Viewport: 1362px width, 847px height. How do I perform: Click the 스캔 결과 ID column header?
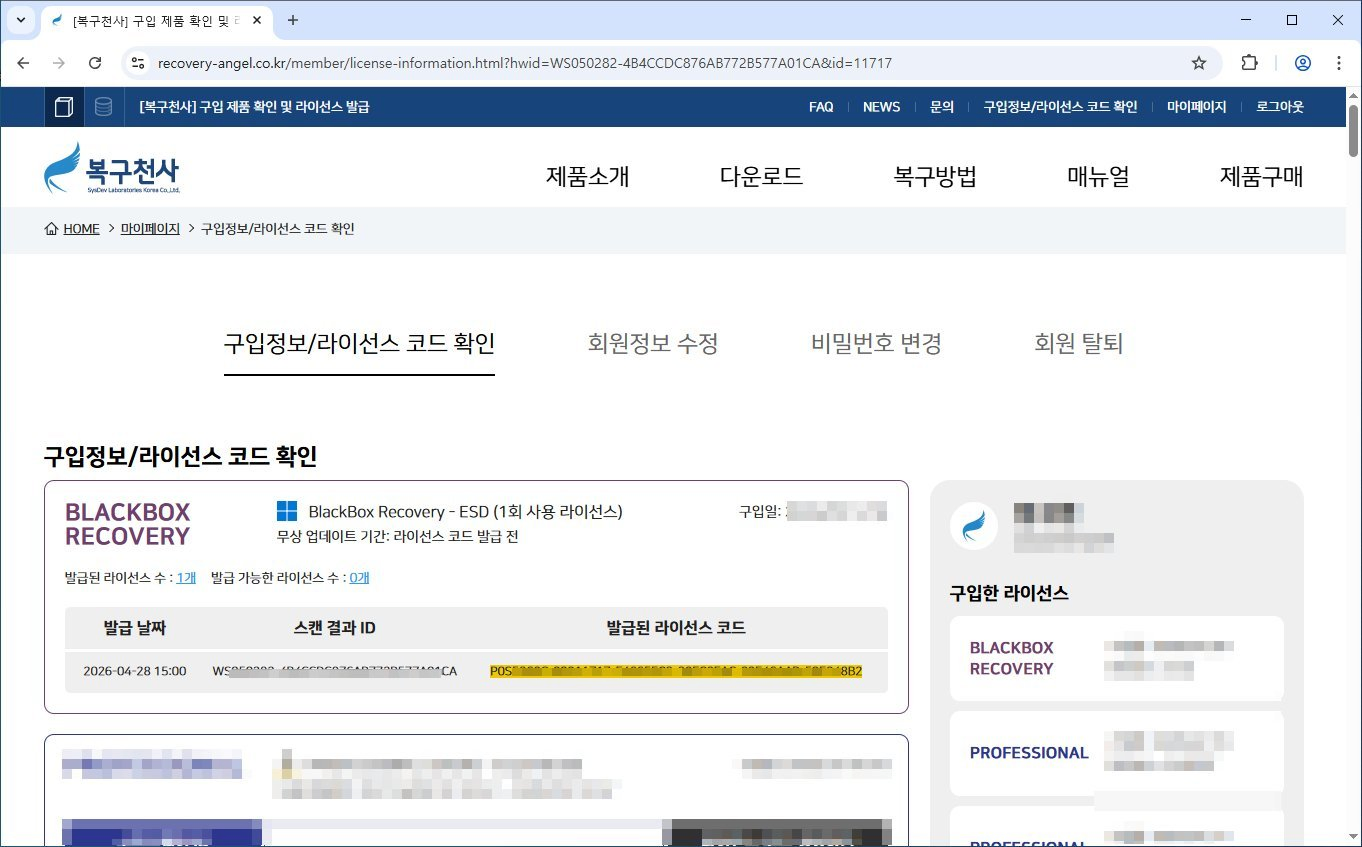[x=335, y=628]
